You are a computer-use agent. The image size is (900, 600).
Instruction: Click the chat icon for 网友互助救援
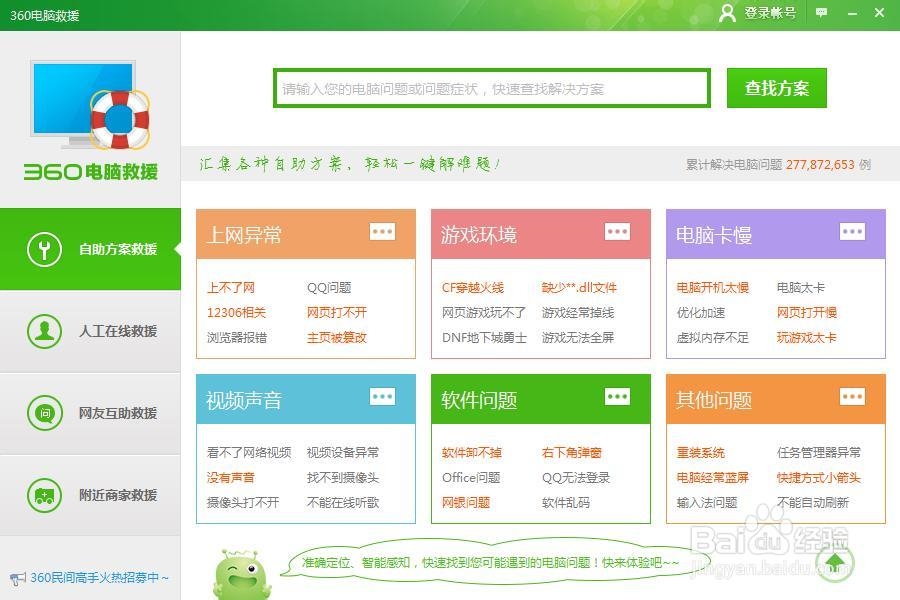tap(44, 412)
